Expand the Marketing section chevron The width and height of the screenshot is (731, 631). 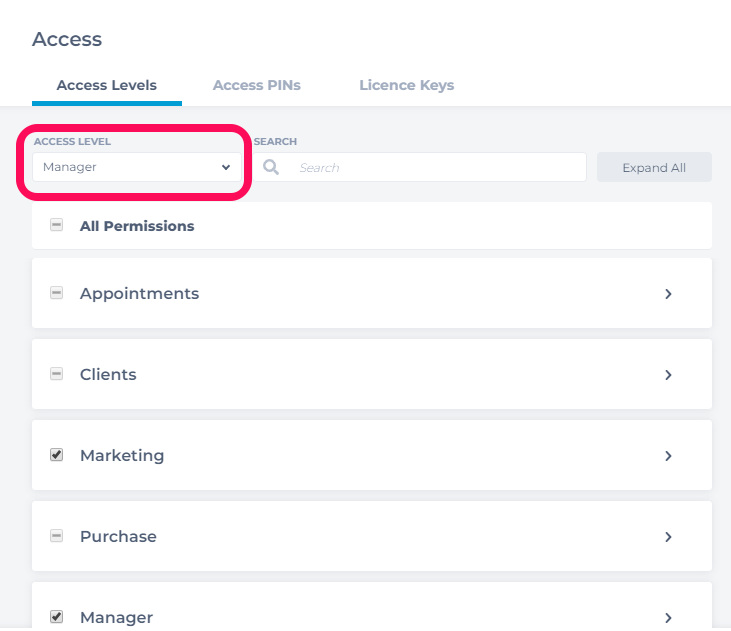[668, 456]
